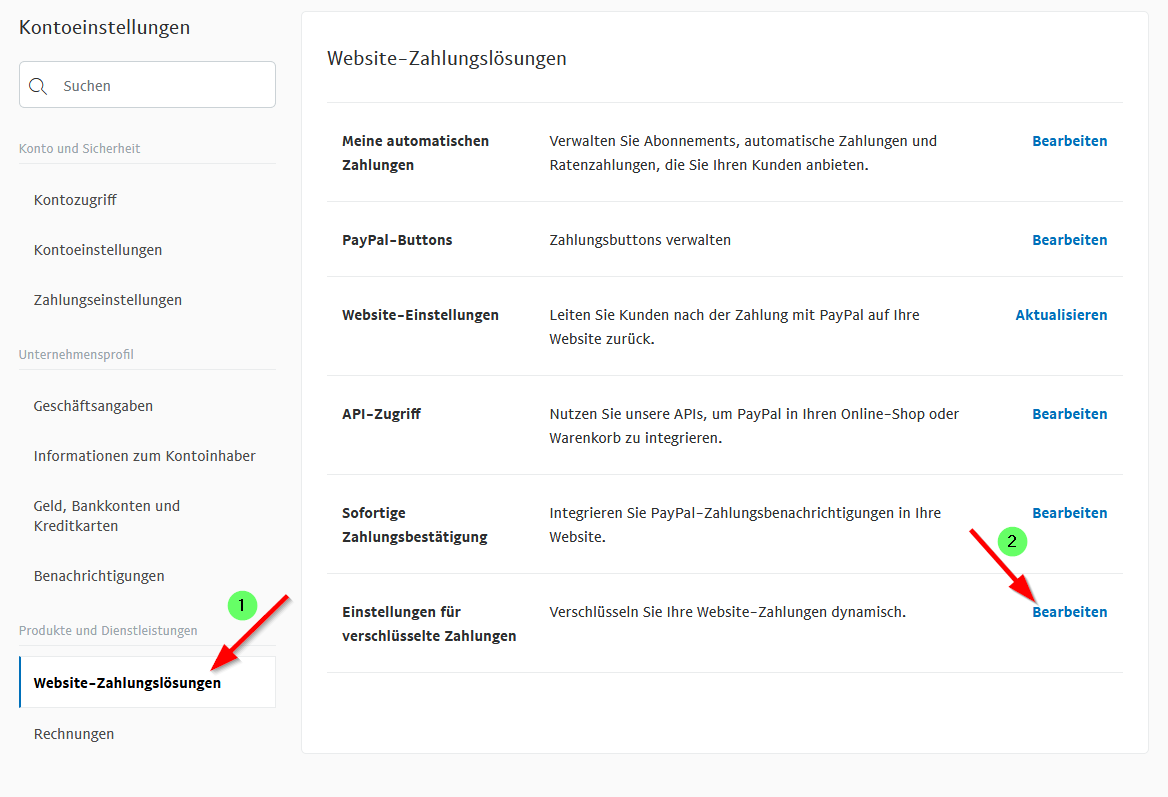Click the PayPal-Buttons row title
The width and height of the screenshot is (1168, 797).
click(397, 240)
